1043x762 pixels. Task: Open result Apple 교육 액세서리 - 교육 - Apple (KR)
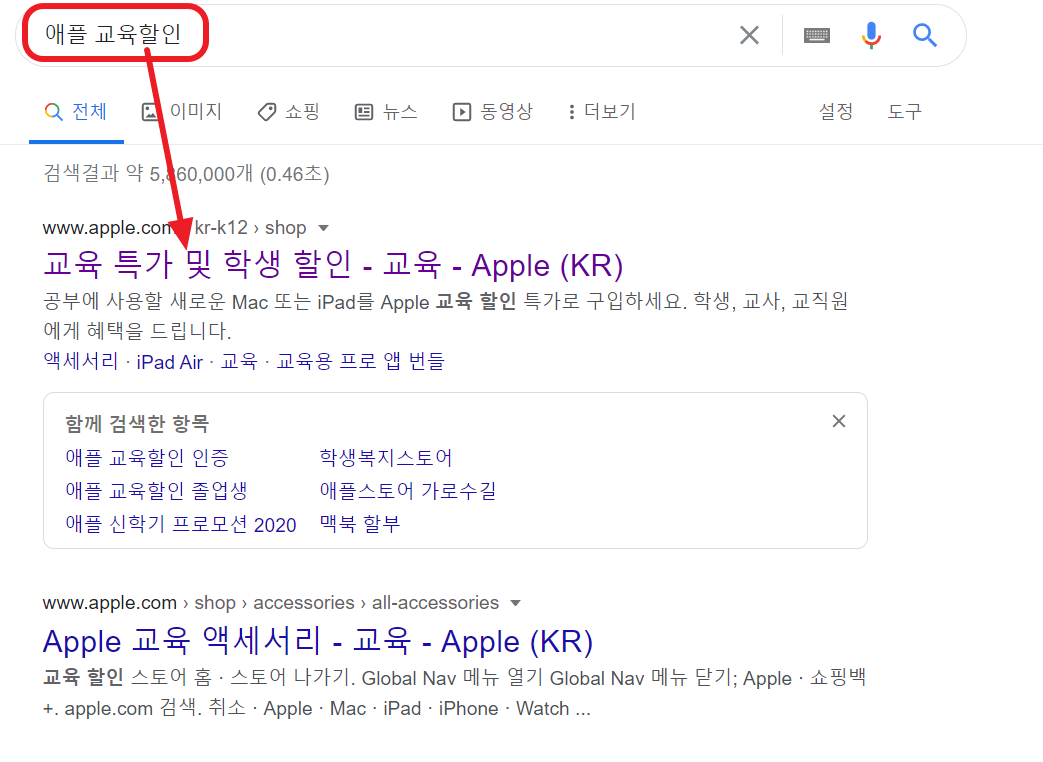tap(317, 641)
